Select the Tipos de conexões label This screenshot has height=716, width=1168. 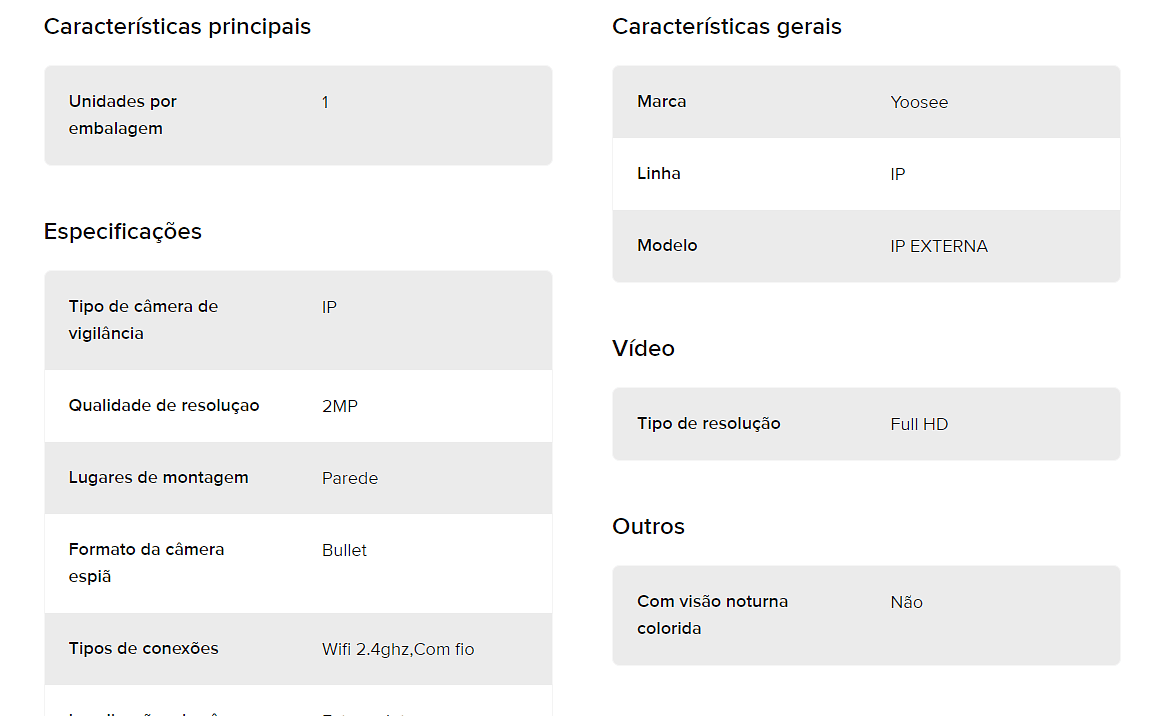coord(144,648)
